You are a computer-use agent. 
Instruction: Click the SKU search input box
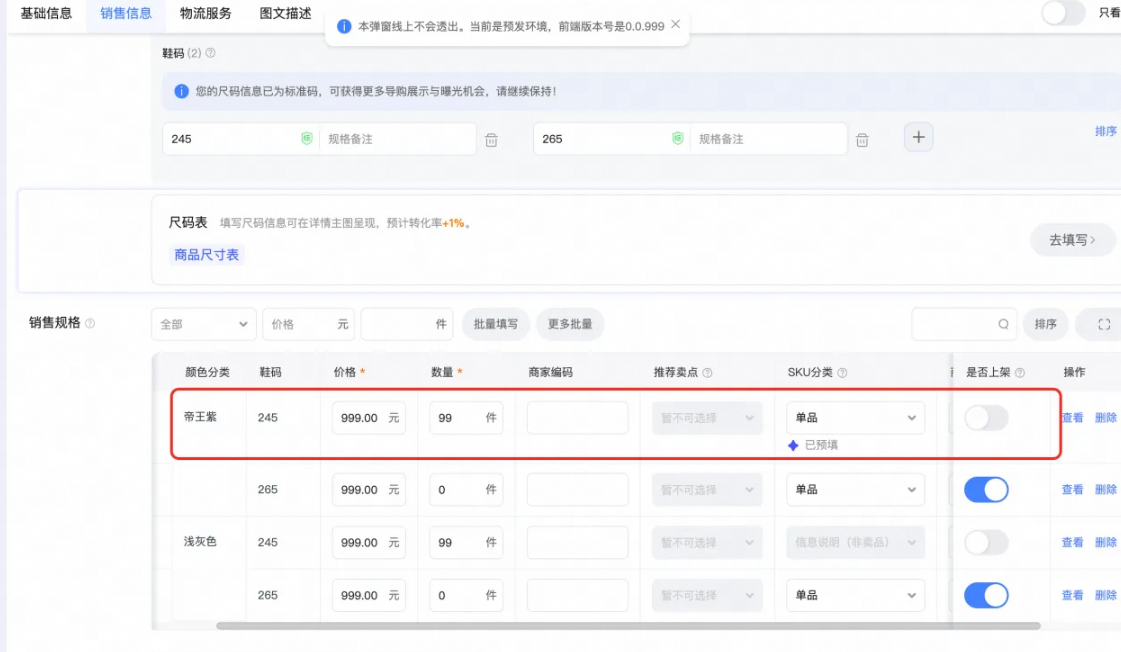coord(964,324)
